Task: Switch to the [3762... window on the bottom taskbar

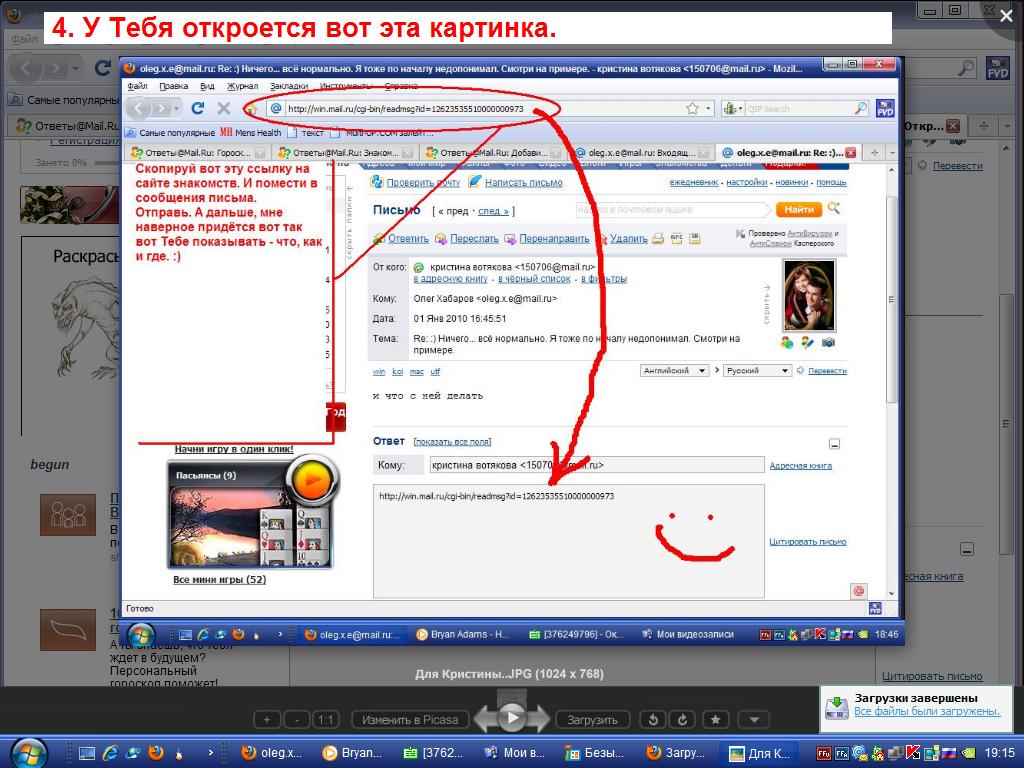Action: pos(434,753)
